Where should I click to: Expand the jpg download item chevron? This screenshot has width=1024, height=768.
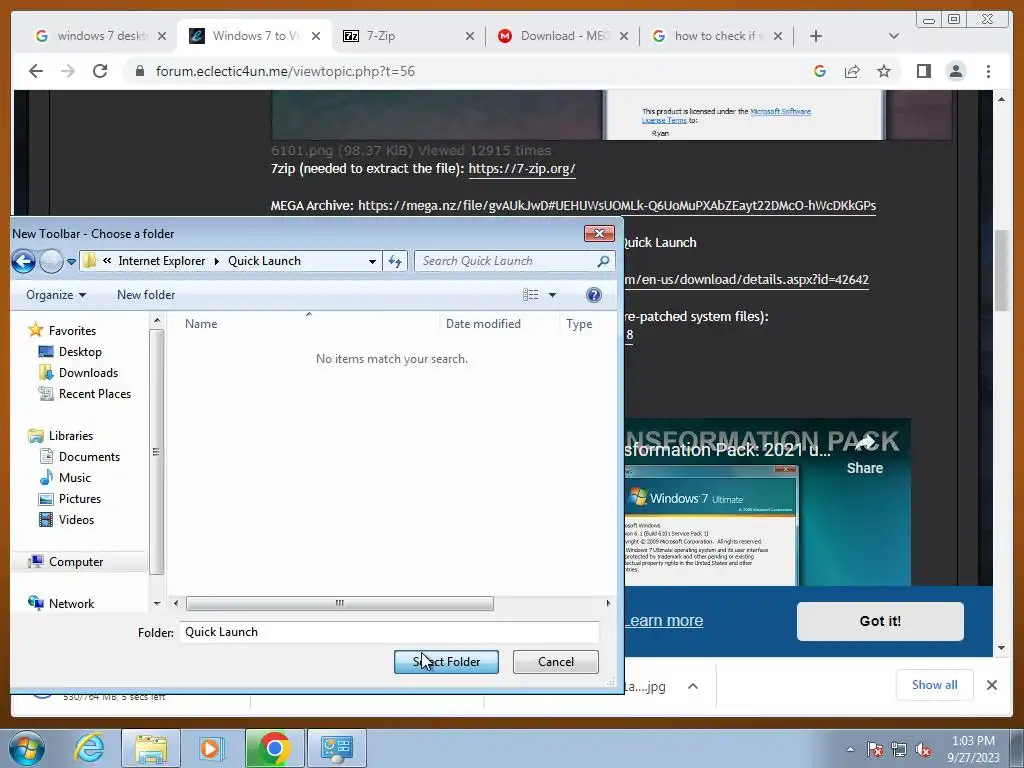(693, 686)
